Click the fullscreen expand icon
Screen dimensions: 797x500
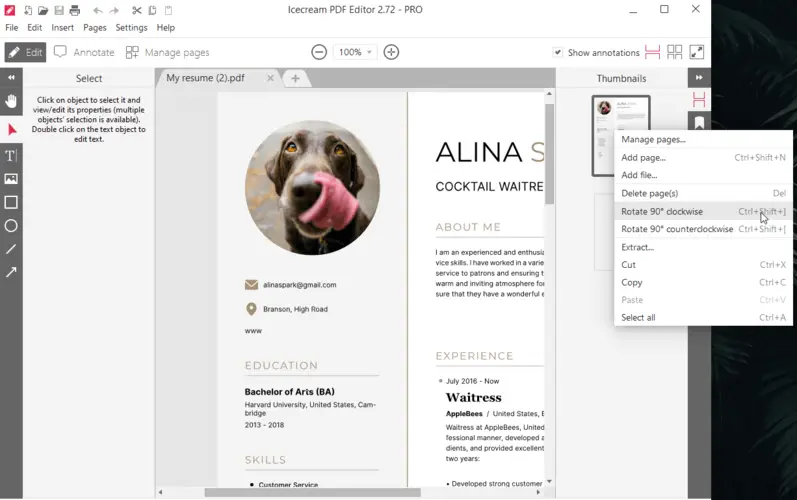tap(697, 52)
